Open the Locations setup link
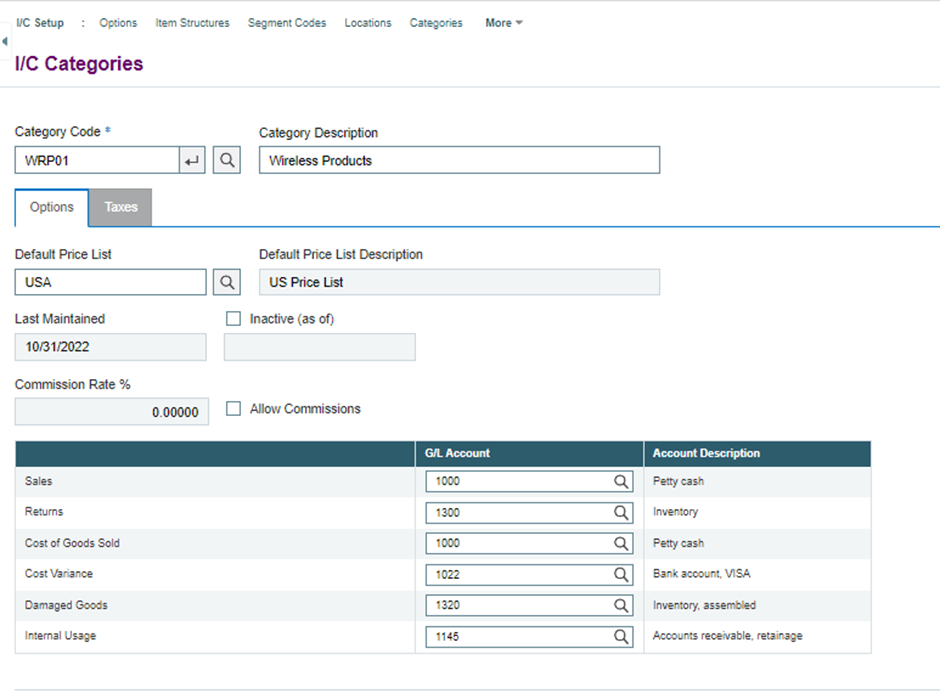This screenshot has width=940, height=699. [x=368, y=23]
